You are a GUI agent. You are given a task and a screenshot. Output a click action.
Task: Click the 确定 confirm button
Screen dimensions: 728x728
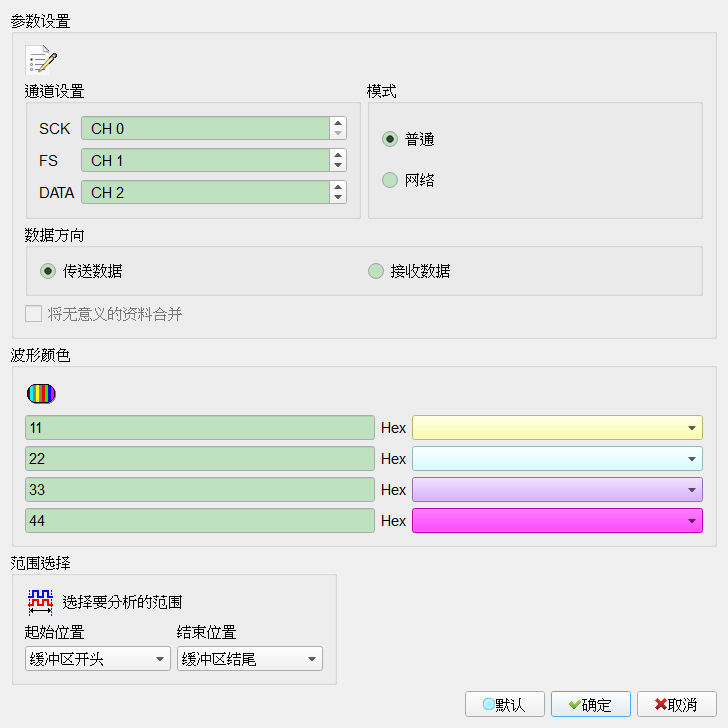pos(591,704)
